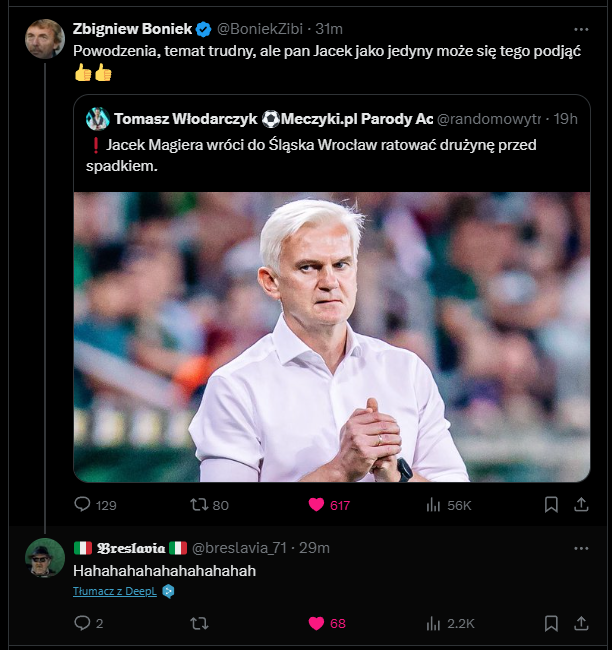Bookmark Breslavia's reply
Viewport: 612px width, 650px height.
(x=551, y=623)
